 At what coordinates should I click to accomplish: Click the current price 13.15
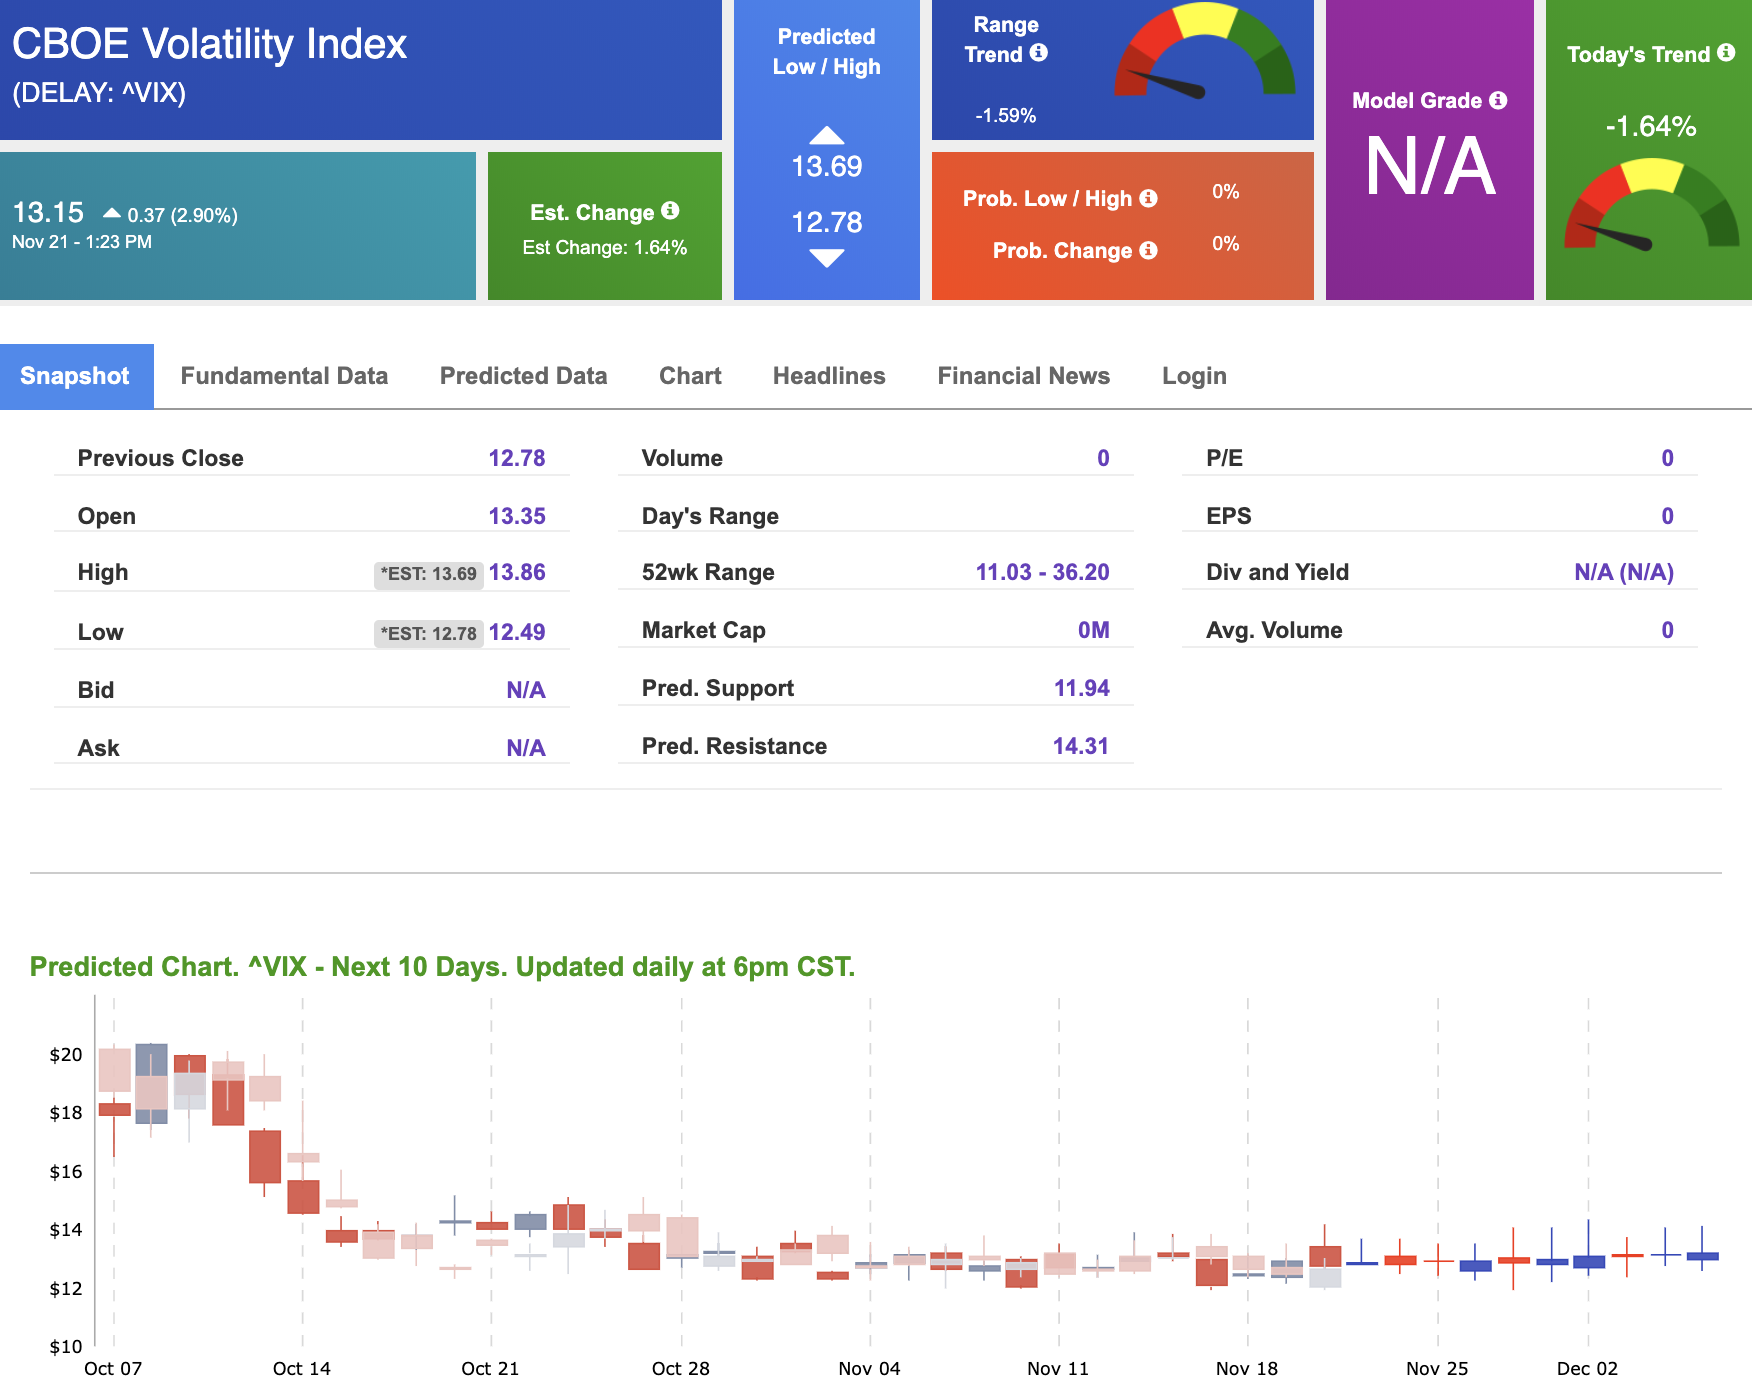tap(48, 213)
